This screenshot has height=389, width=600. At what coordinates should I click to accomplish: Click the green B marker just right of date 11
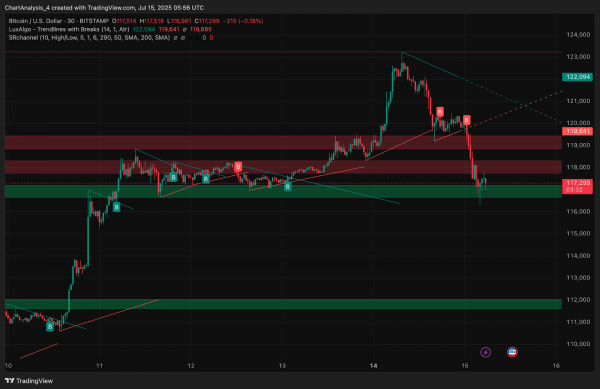click(116, 207)
